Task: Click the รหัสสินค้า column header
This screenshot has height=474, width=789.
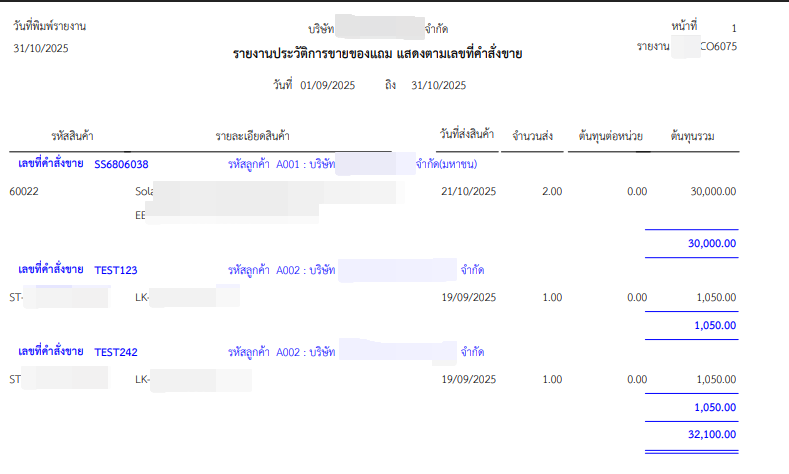Action: click(72, 136)
